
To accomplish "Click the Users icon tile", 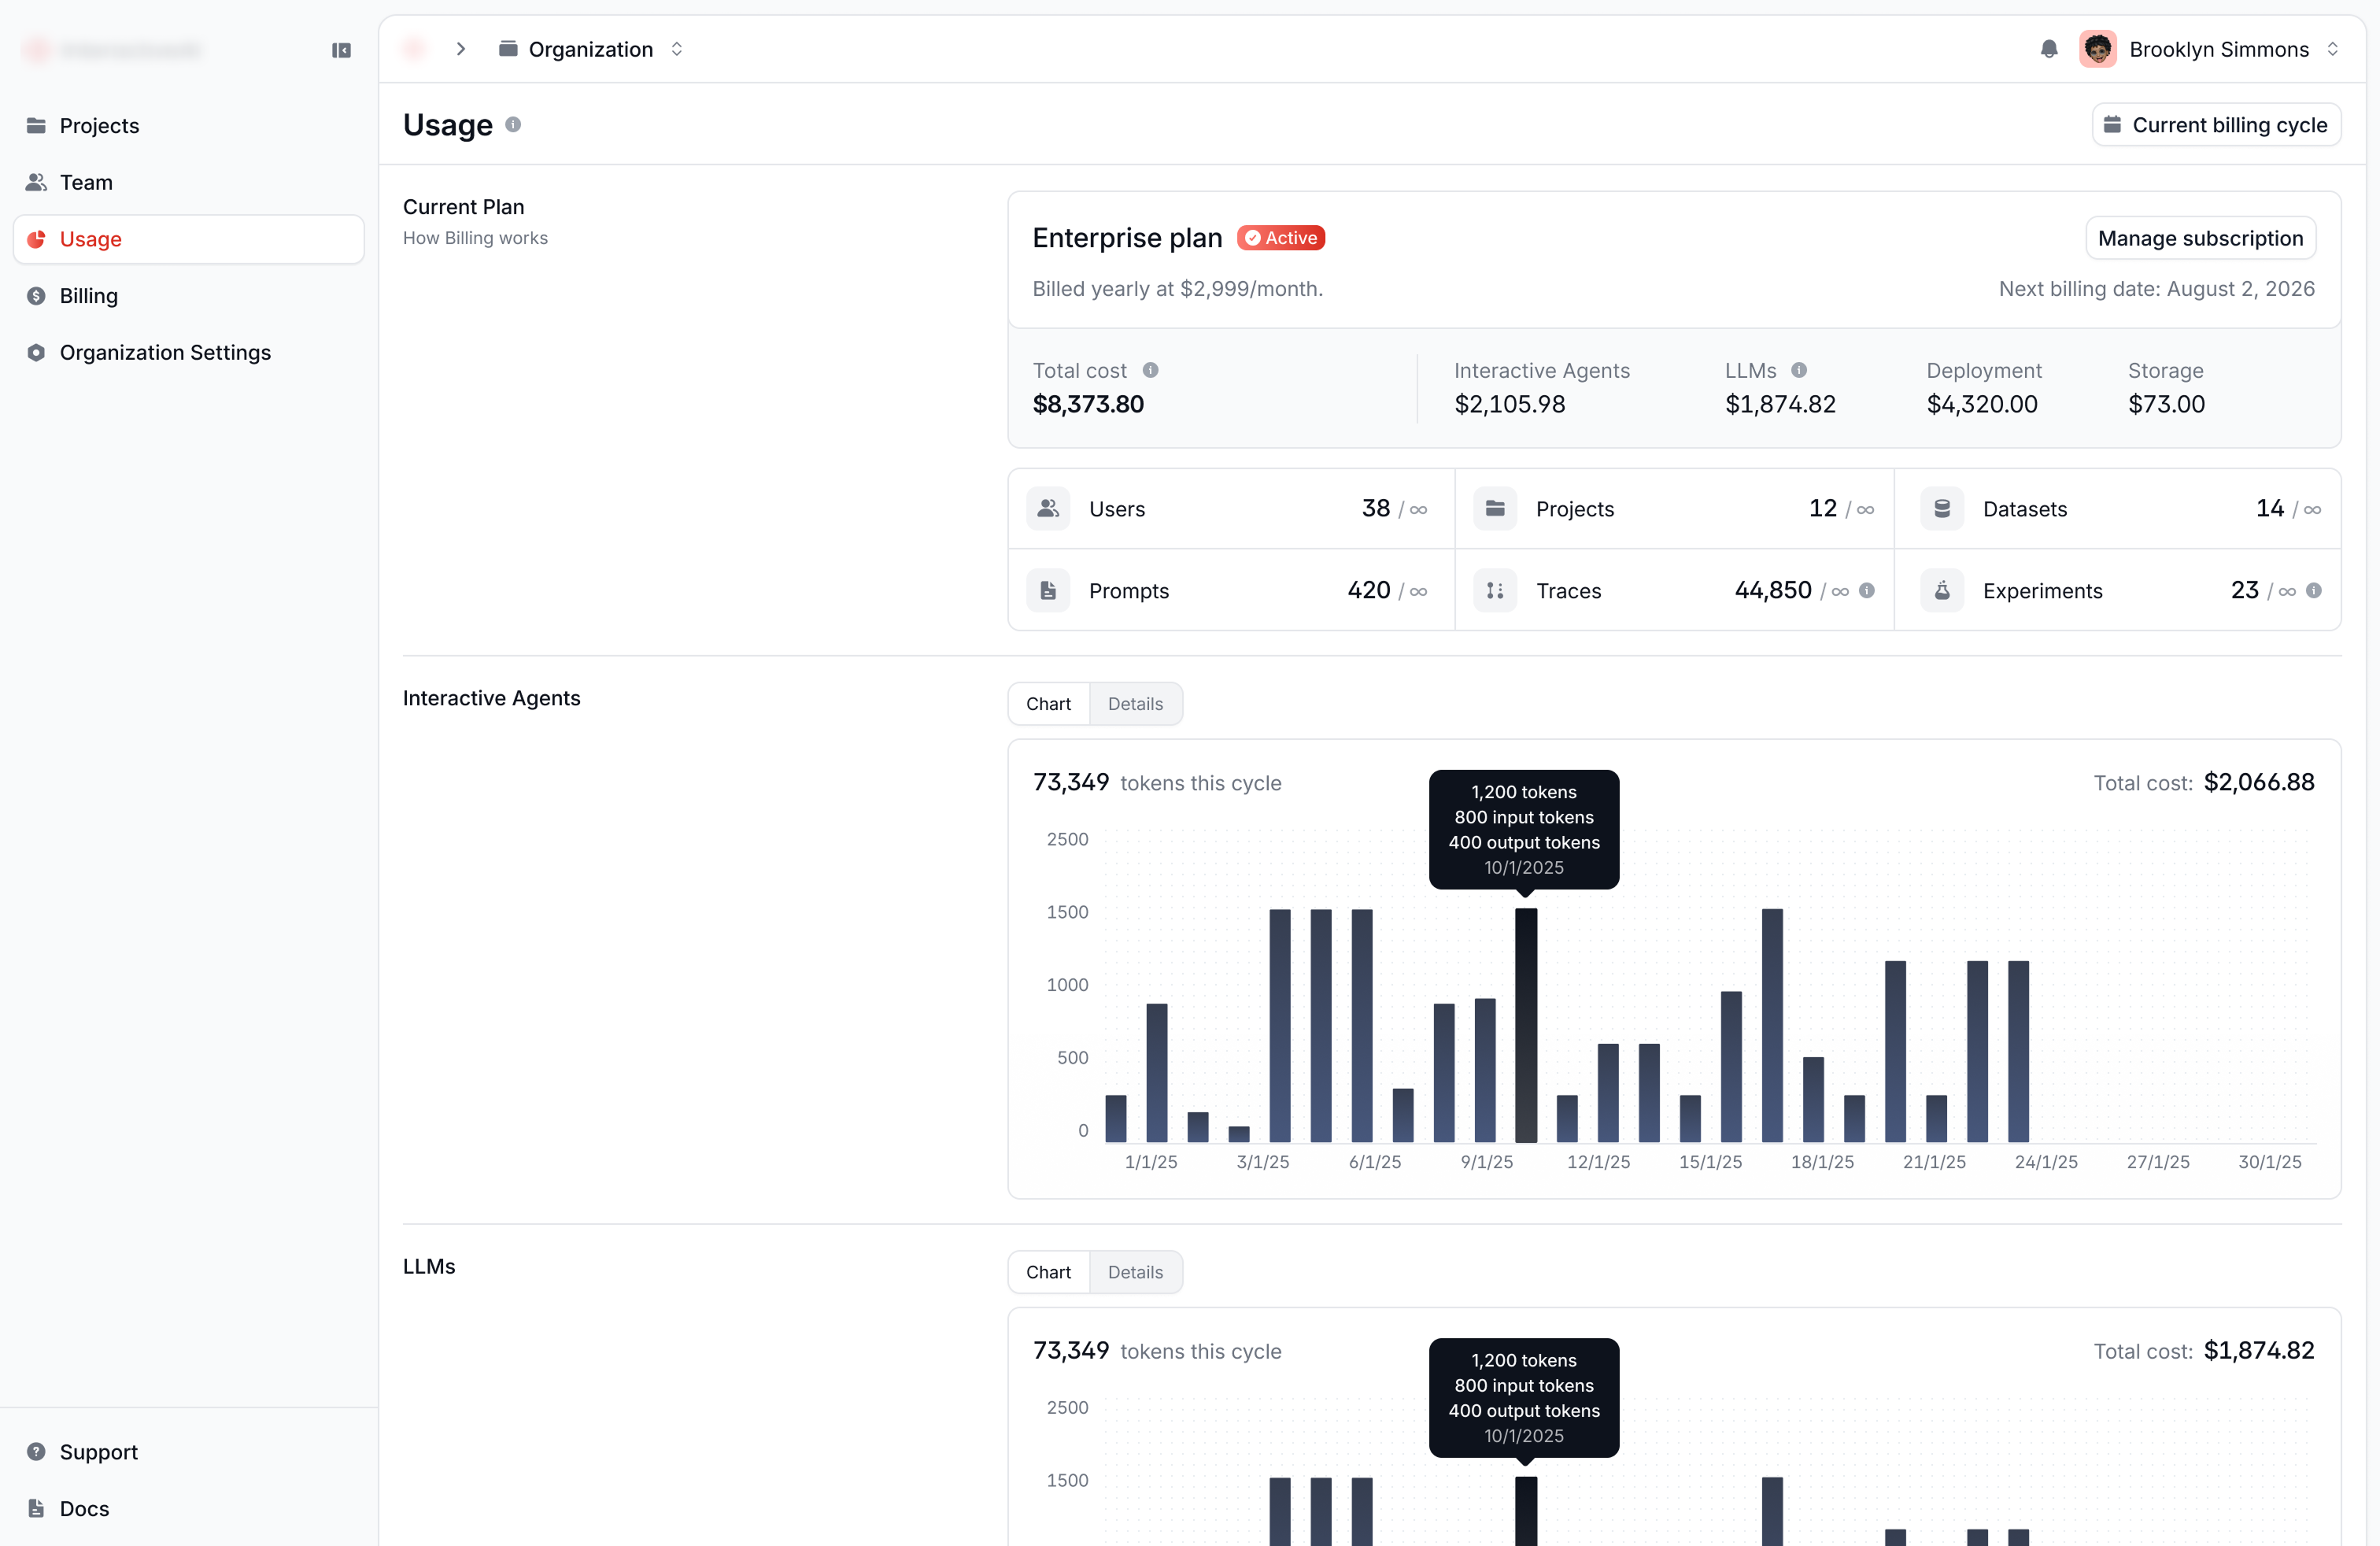I will tap(1048, 509).
